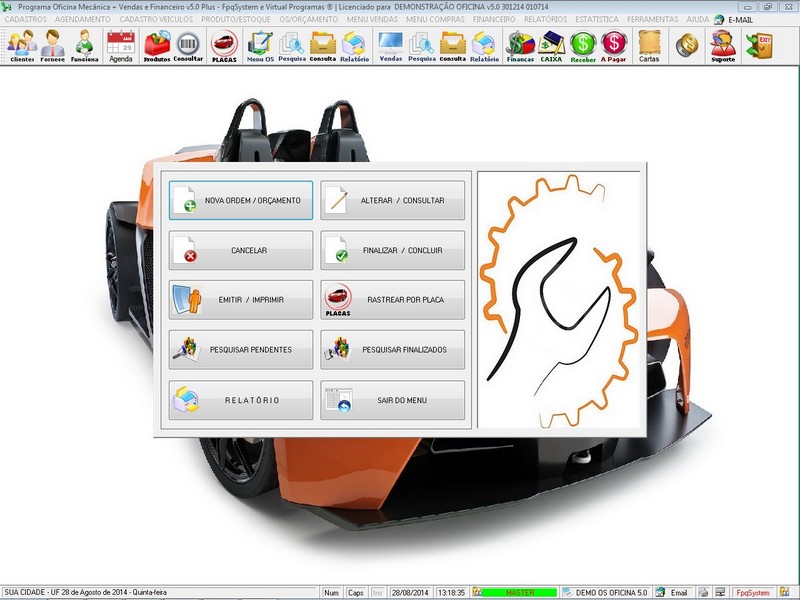Open the FINANCEIRO menu
The width and height of the screenshot is (800, 600).
pyautogui.click(x=494, y=19)
